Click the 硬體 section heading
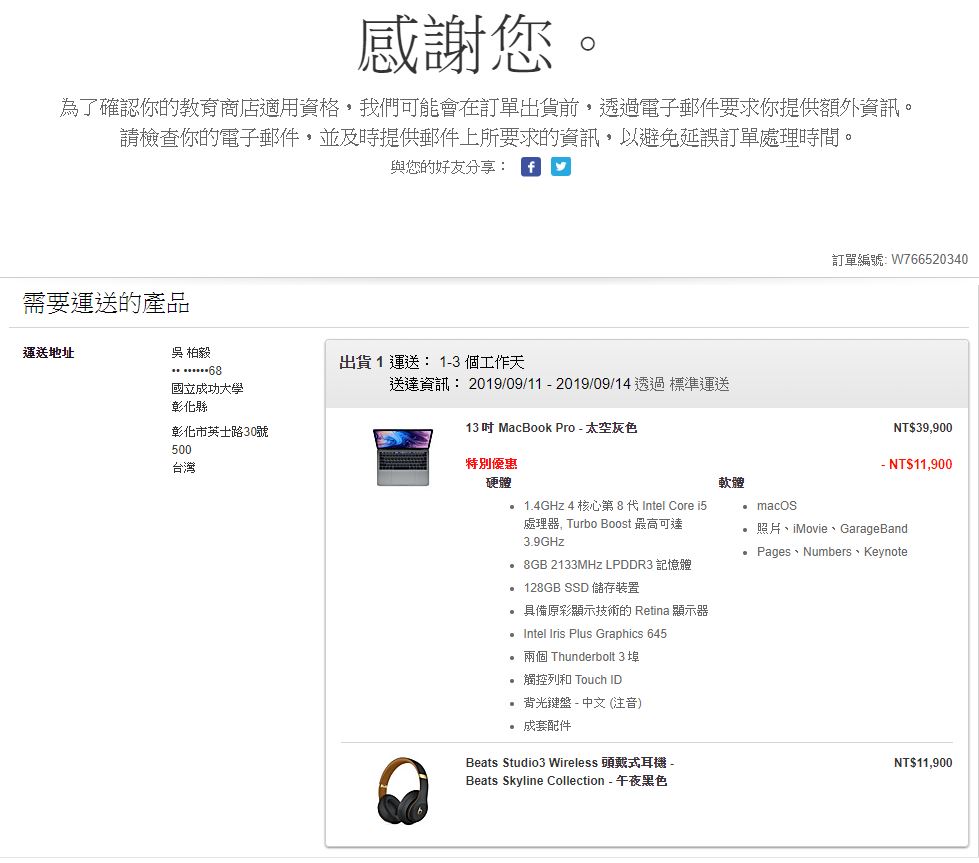The width and height of the screenshot is (979, 863). (498, 483)
